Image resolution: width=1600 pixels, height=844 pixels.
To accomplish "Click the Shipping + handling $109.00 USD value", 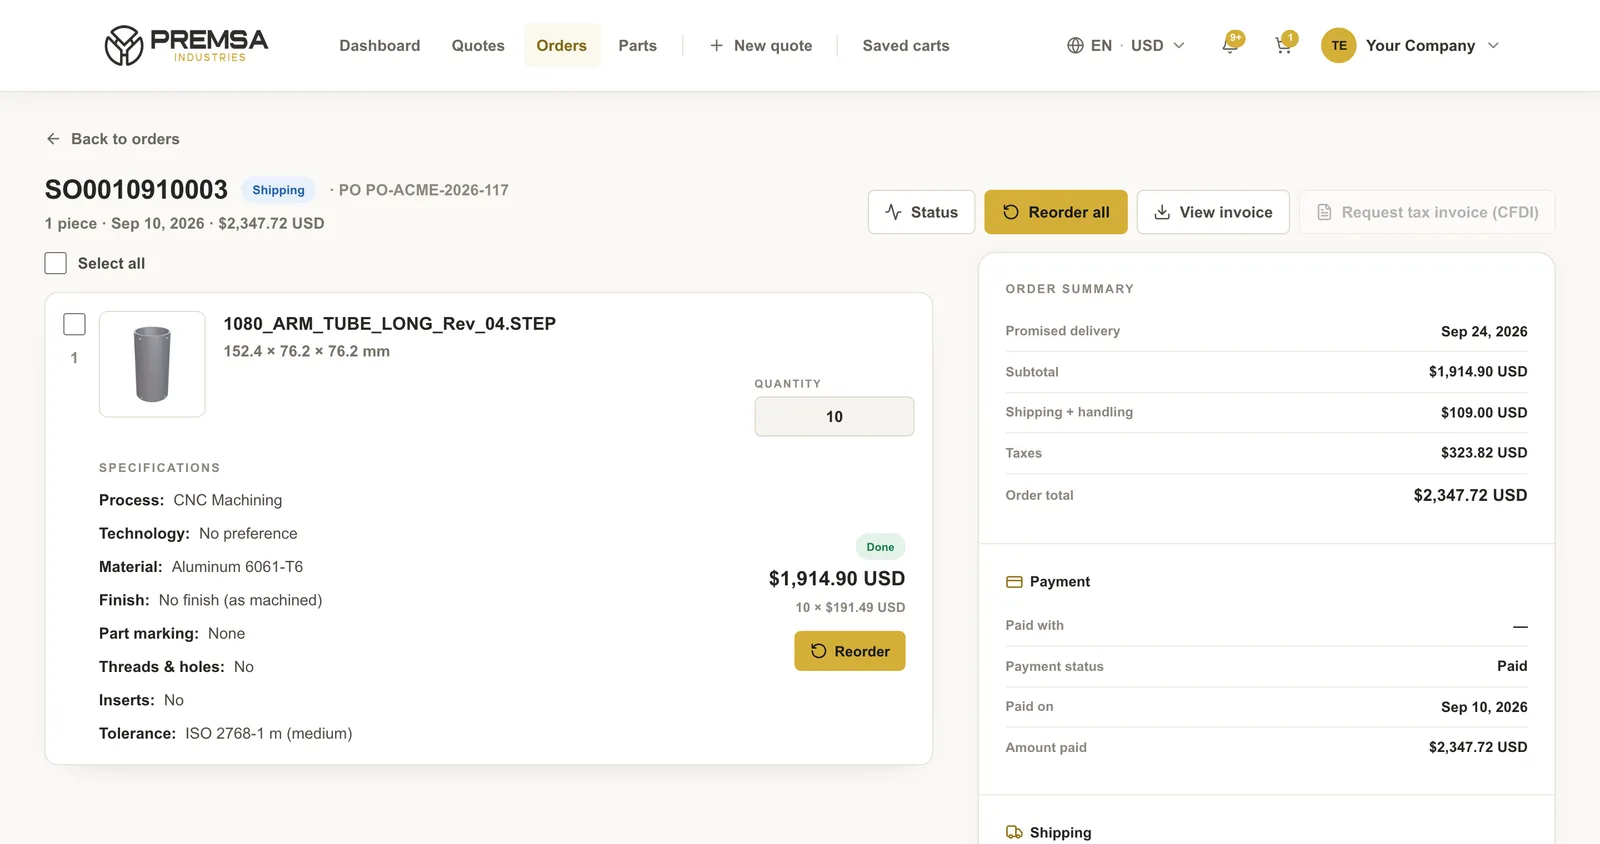I will (x=1484, y=412).
